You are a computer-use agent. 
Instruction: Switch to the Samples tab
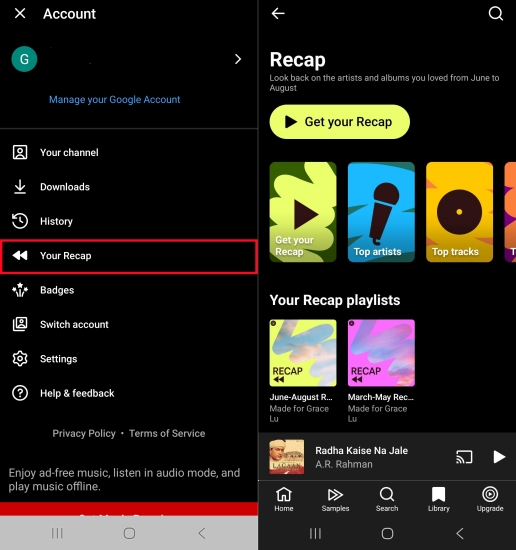tap(335, 499)
